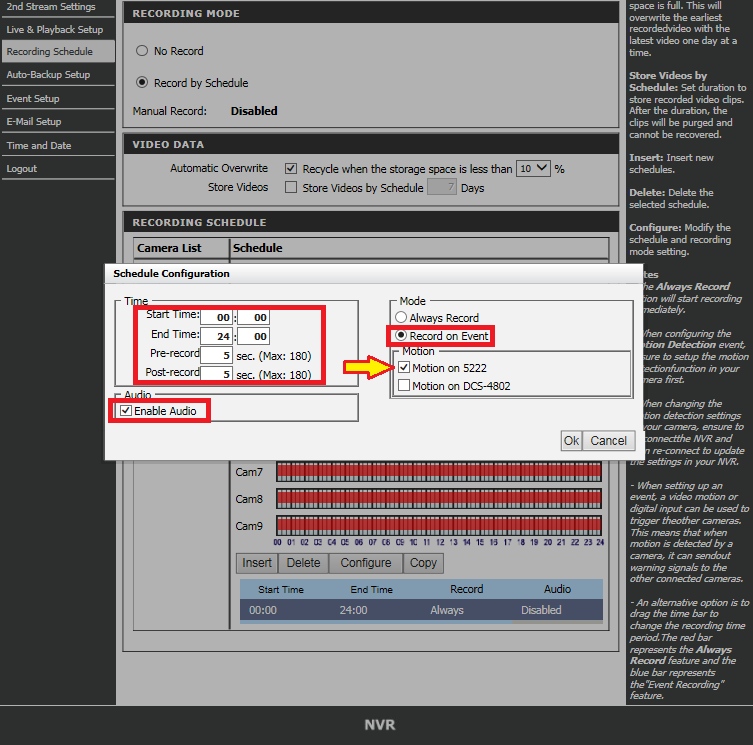Screen dimensions: 753x745
Task: Click Logout in the sidebar
Action: pos(21,169)
